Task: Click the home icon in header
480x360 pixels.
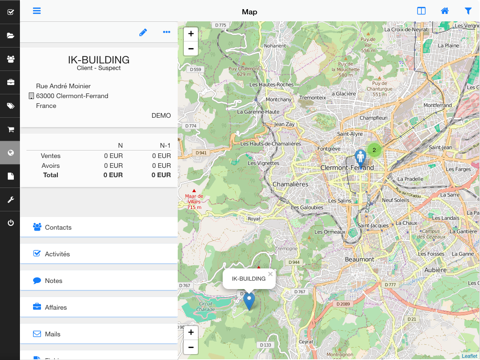Action: tap(445, 11)
